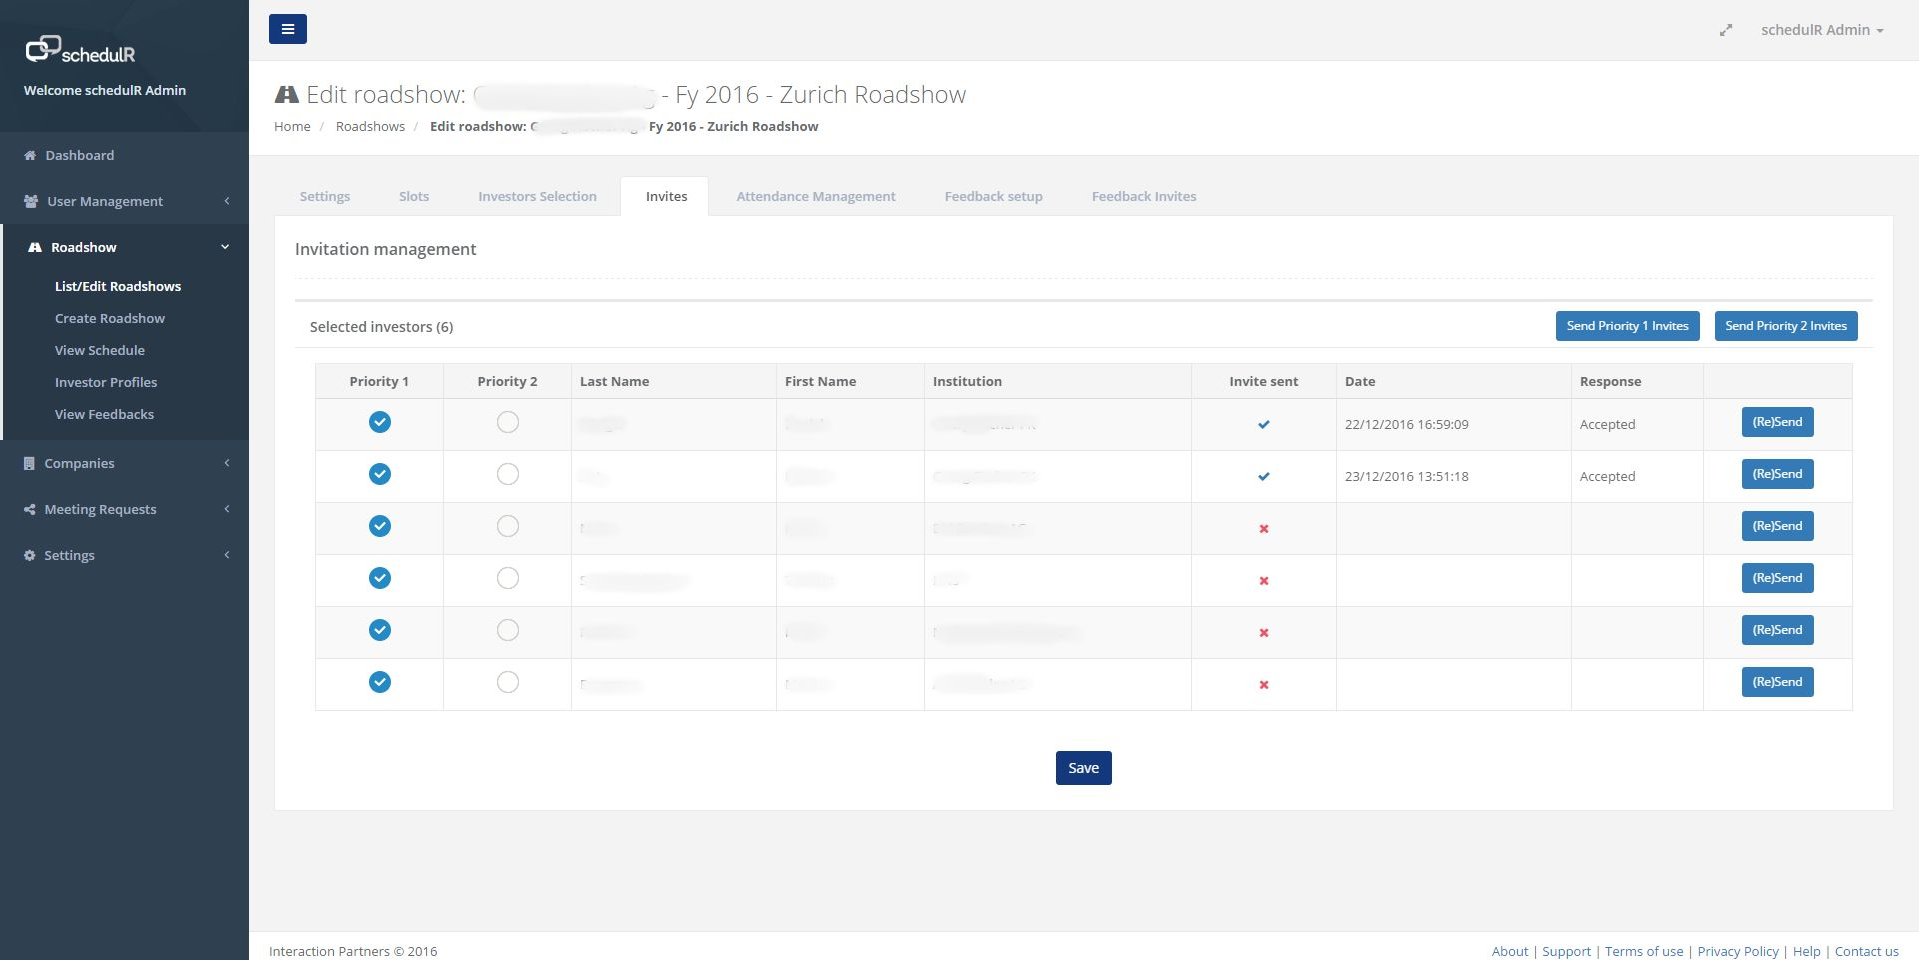The height and width of the screenshot is (960, 1919).
Task: Select Companies in the sidebar
Action: [x=78, y=463]
